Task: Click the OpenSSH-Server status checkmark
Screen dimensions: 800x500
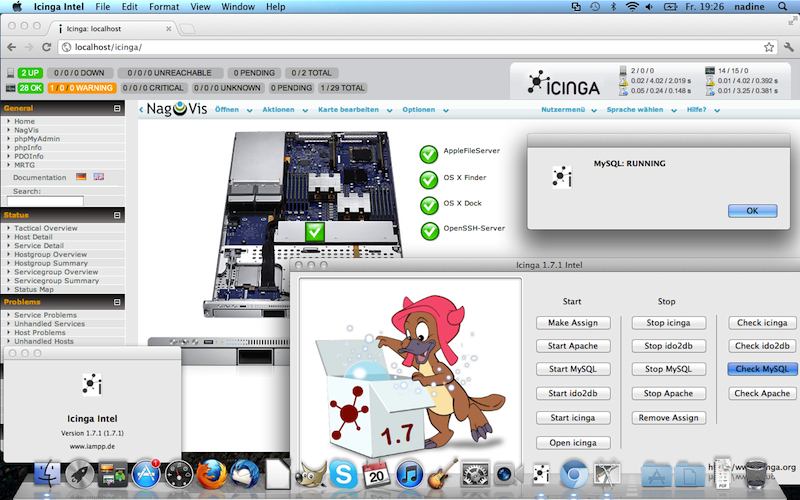Action: click(430, 231)
